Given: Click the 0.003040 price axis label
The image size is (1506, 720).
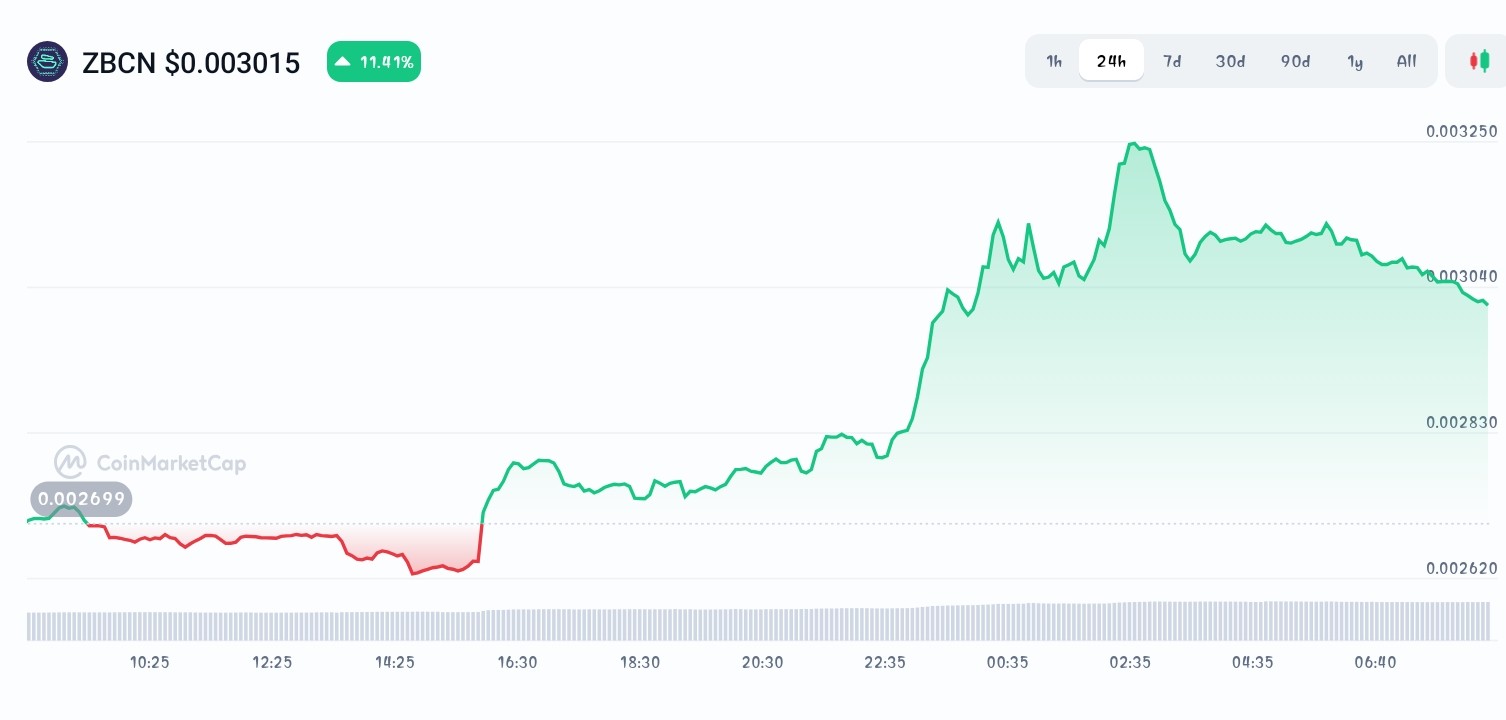Looking at the screenshot, I should pyautogui.click(x=1461, y=276).
